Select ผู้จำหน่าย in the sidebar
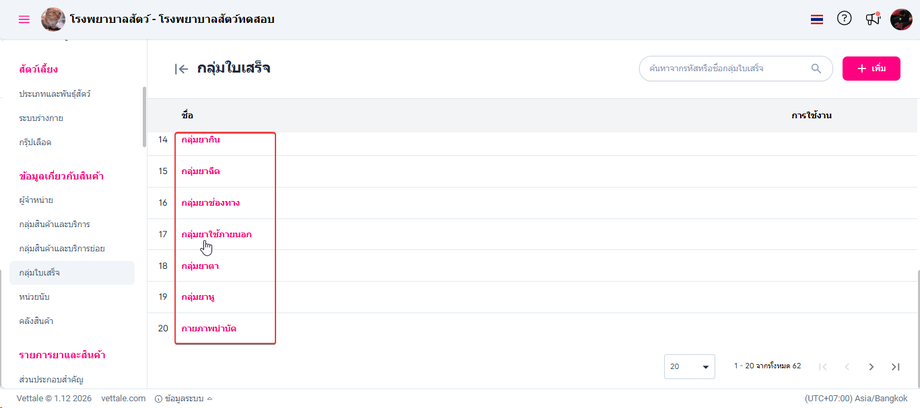Screen dimensions: 920x408 tap(36, 200)
